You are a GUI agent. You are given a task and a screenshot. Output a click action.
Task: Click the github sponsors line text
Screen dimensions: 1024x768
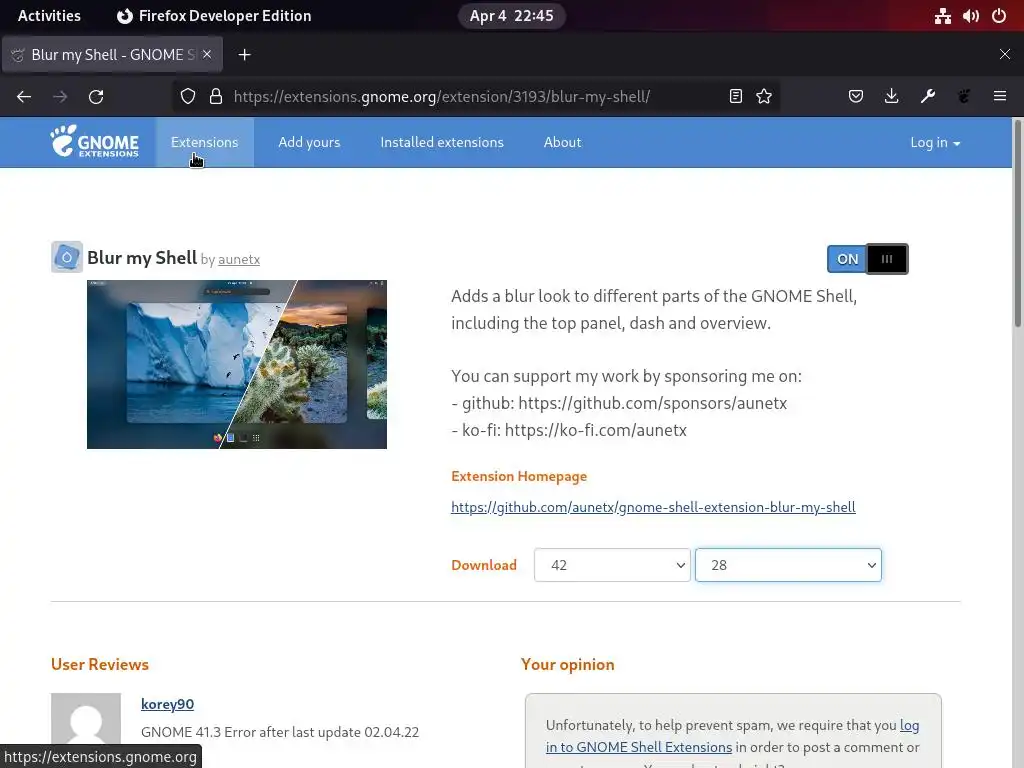(619, 403)
